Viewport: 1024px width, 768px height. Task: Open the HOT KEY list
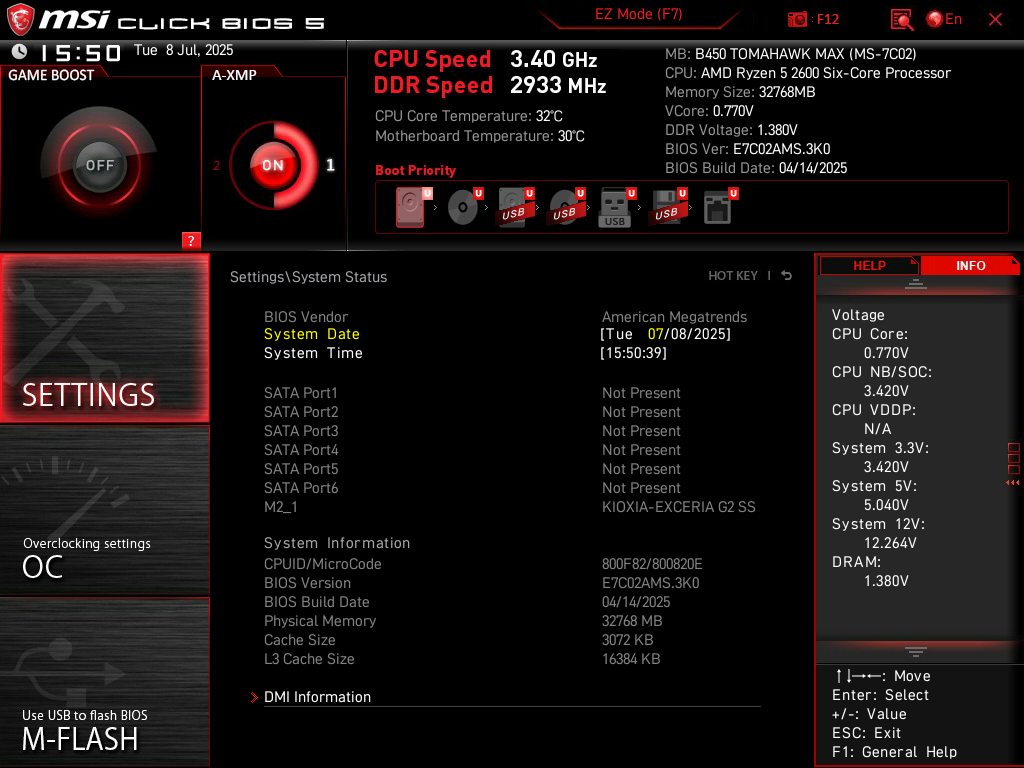coord(733,276)
